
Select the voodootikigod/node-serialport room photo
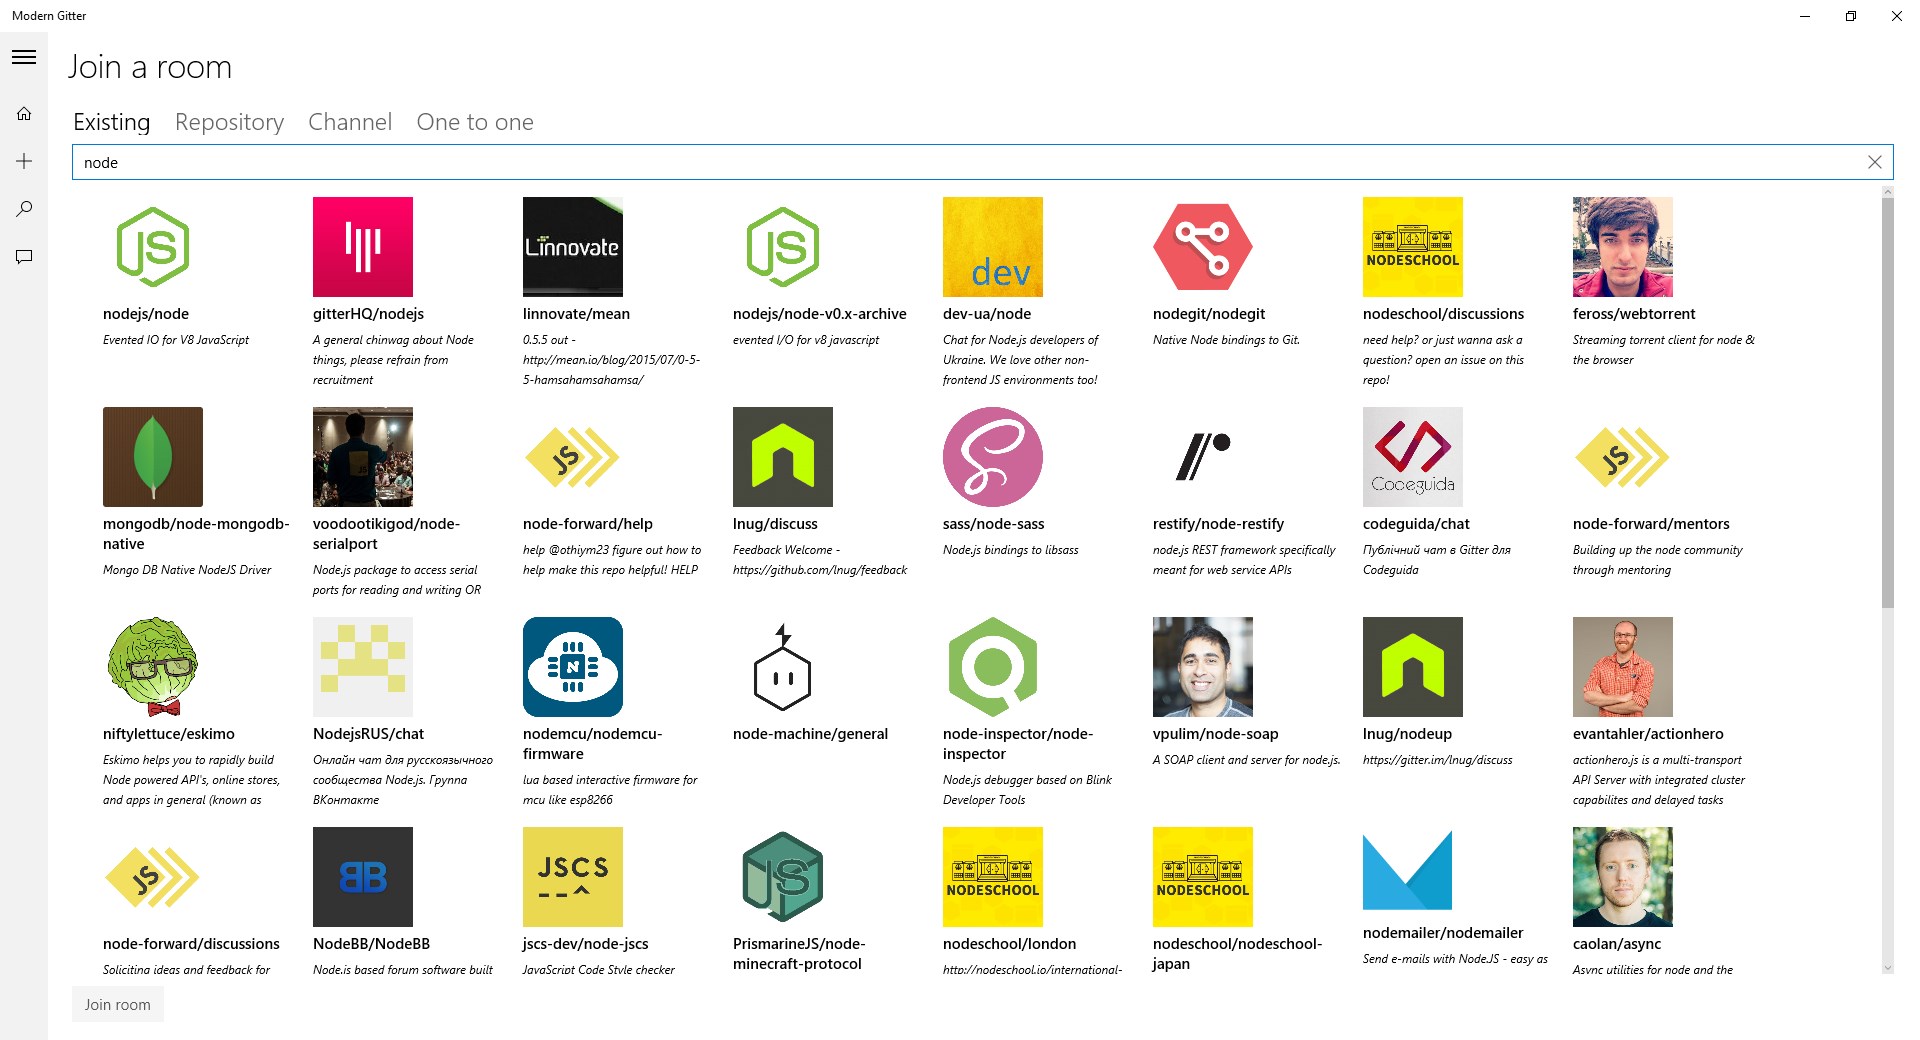pos(363,457)
